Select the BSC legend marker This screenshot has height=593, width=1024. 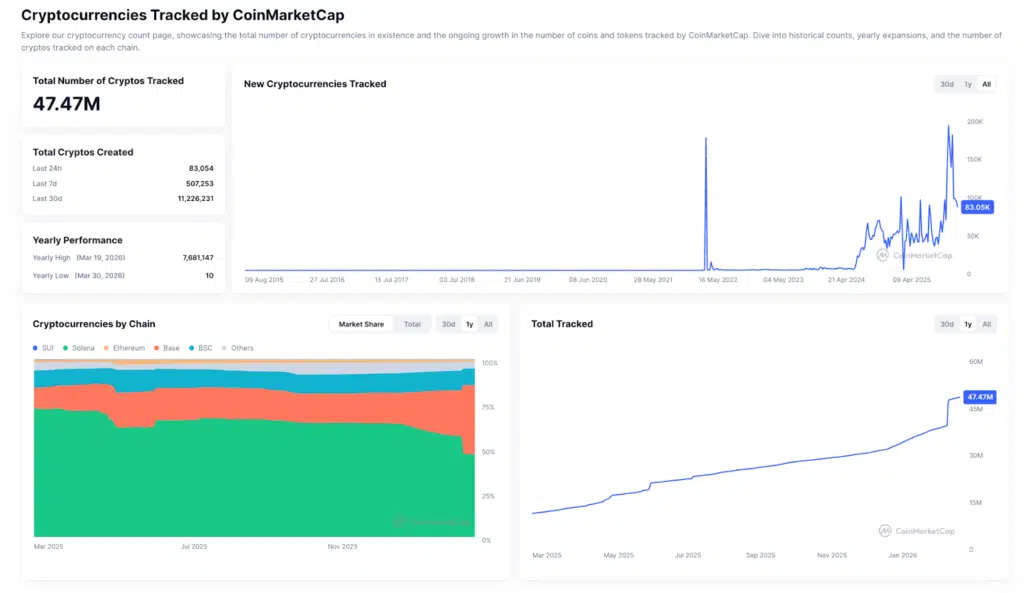tap(190, 347)
